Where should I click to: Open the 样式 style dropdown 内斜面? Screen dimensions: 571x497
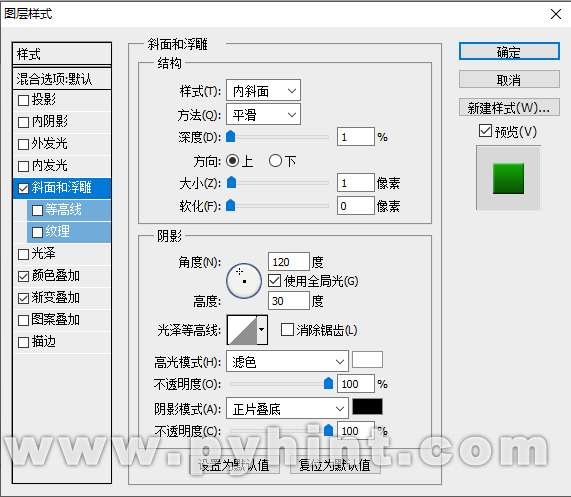tap(263, 90)
